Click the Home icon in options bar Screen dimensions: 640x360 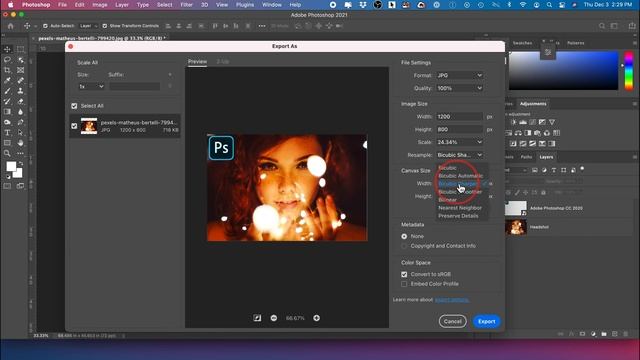(x=11, y=26)
